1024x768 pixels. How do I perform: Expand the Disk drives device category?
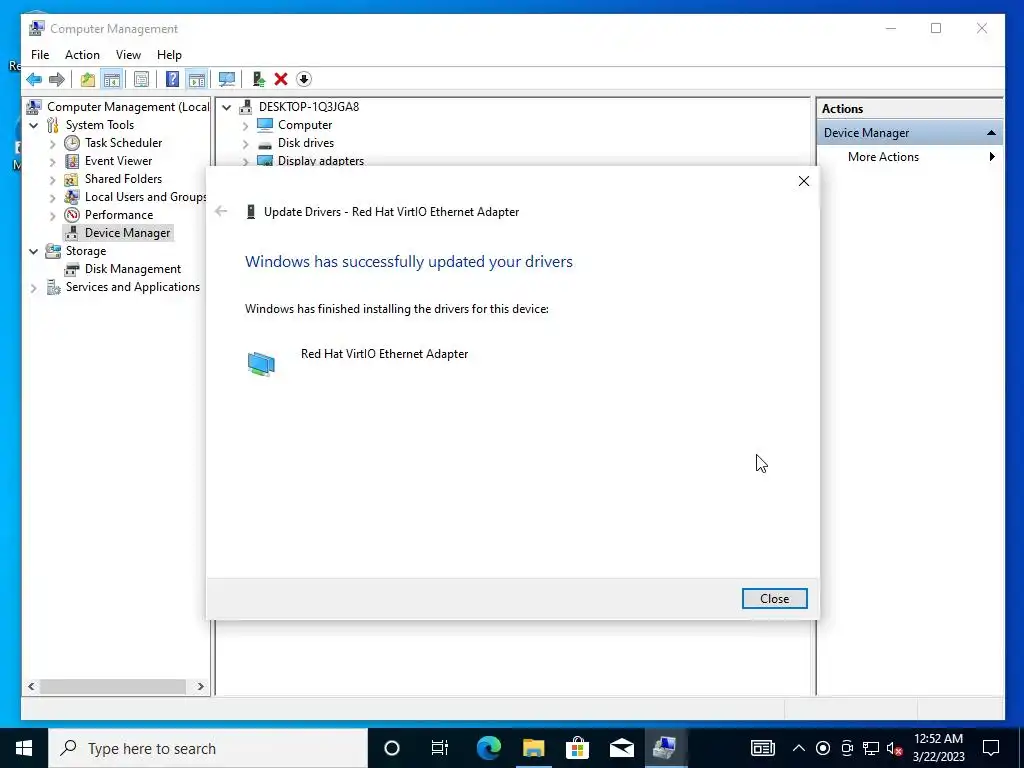[x=246, y=143]
